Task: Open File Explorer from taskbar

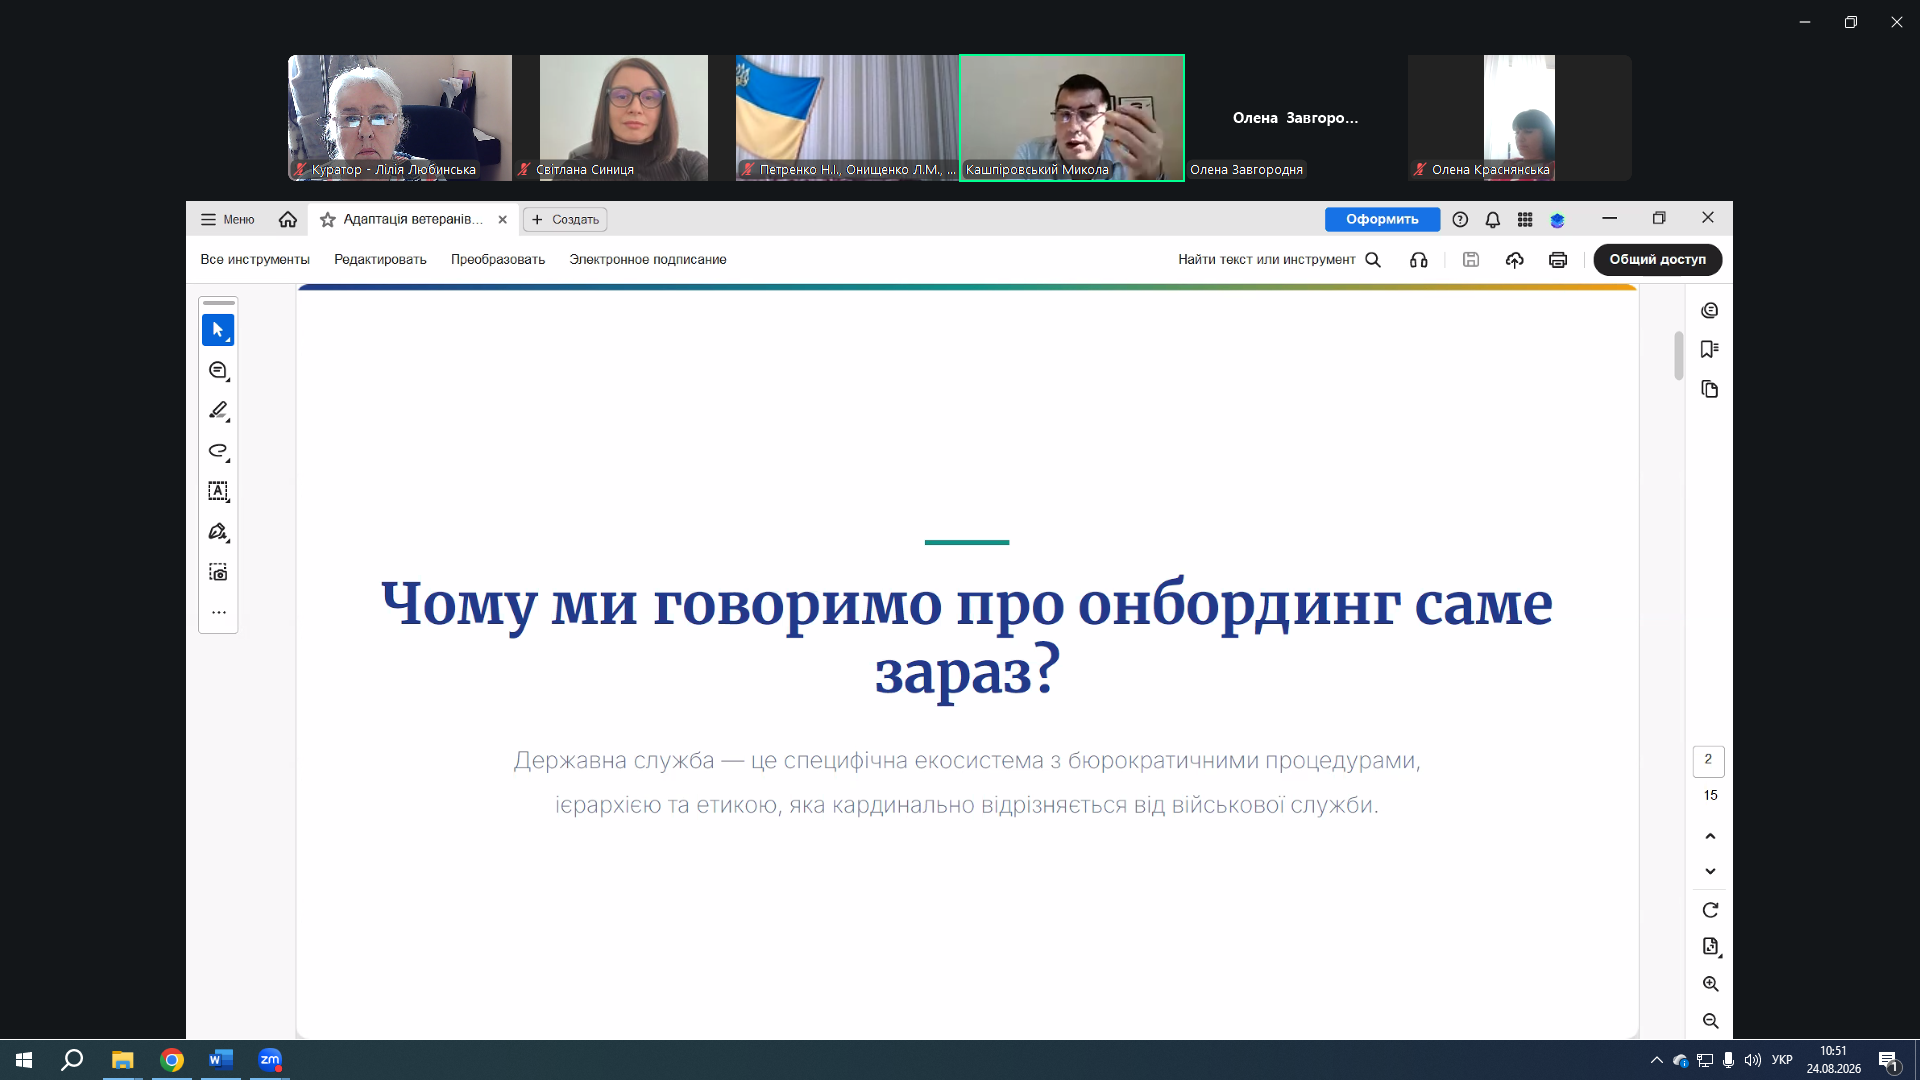Action: coord(122,1060)
